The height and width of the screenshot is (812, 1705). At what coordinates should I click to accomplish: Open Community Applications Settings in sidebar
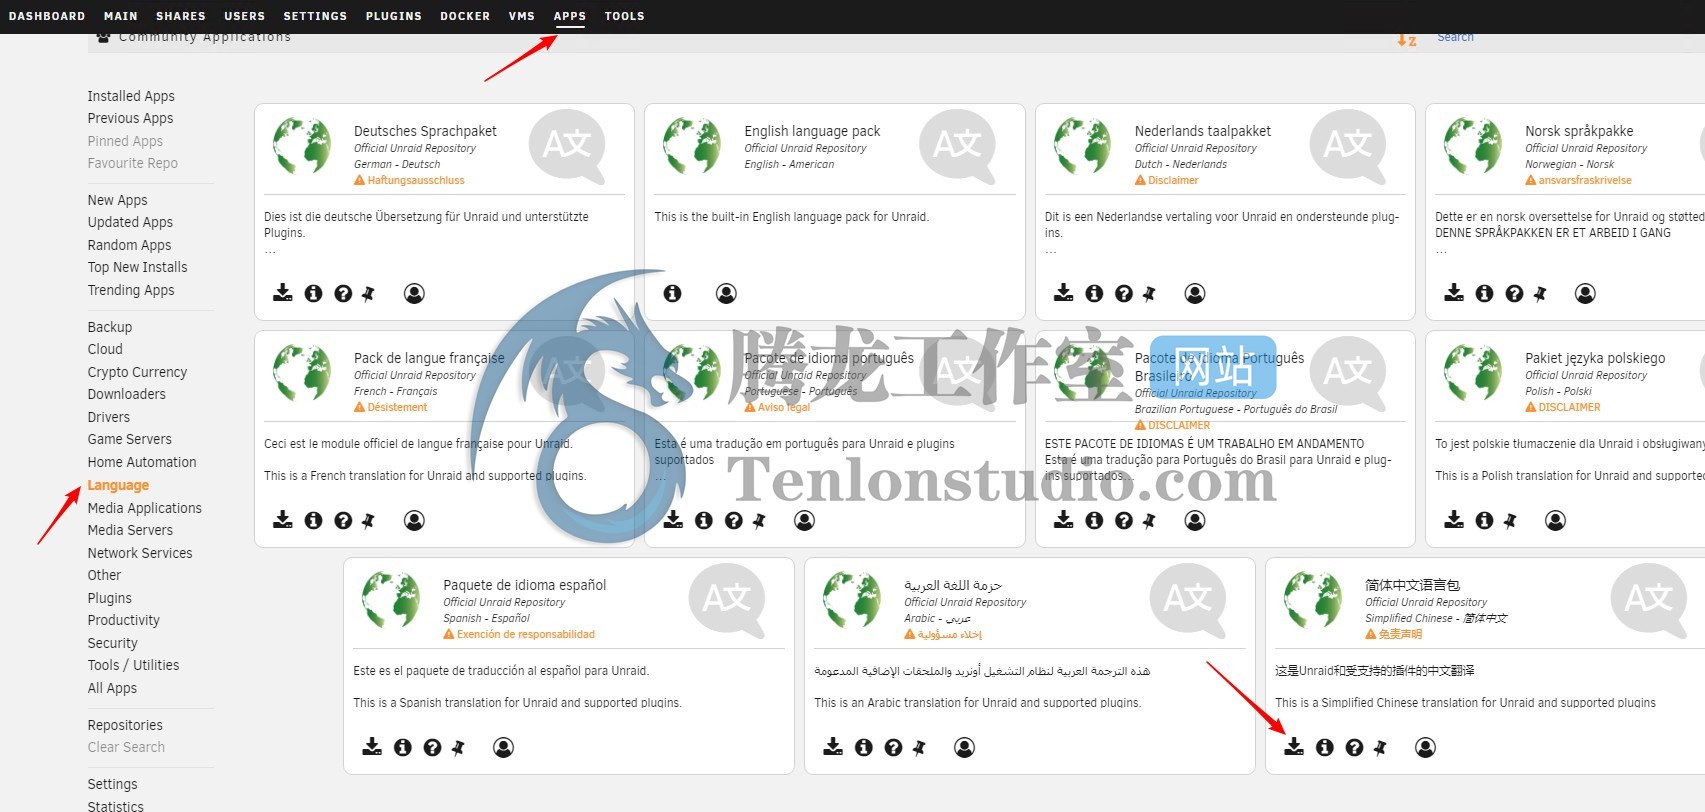(x=113, y=784)
